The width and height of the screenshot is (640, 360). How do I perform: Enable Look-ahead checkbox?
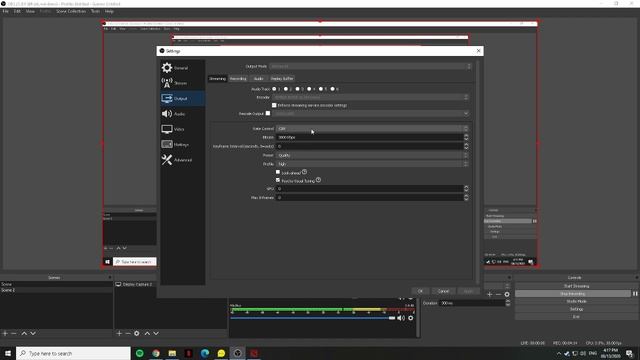278,172
